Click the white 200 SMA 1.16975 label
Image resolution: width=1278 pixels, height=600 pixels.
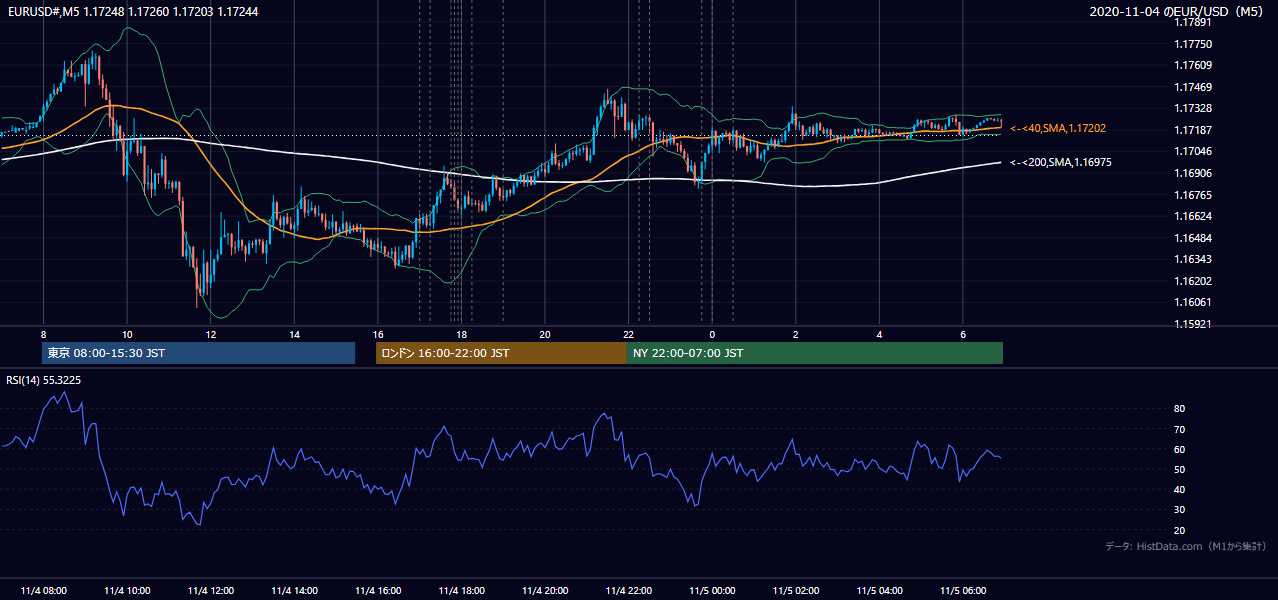coord(1058,162)
